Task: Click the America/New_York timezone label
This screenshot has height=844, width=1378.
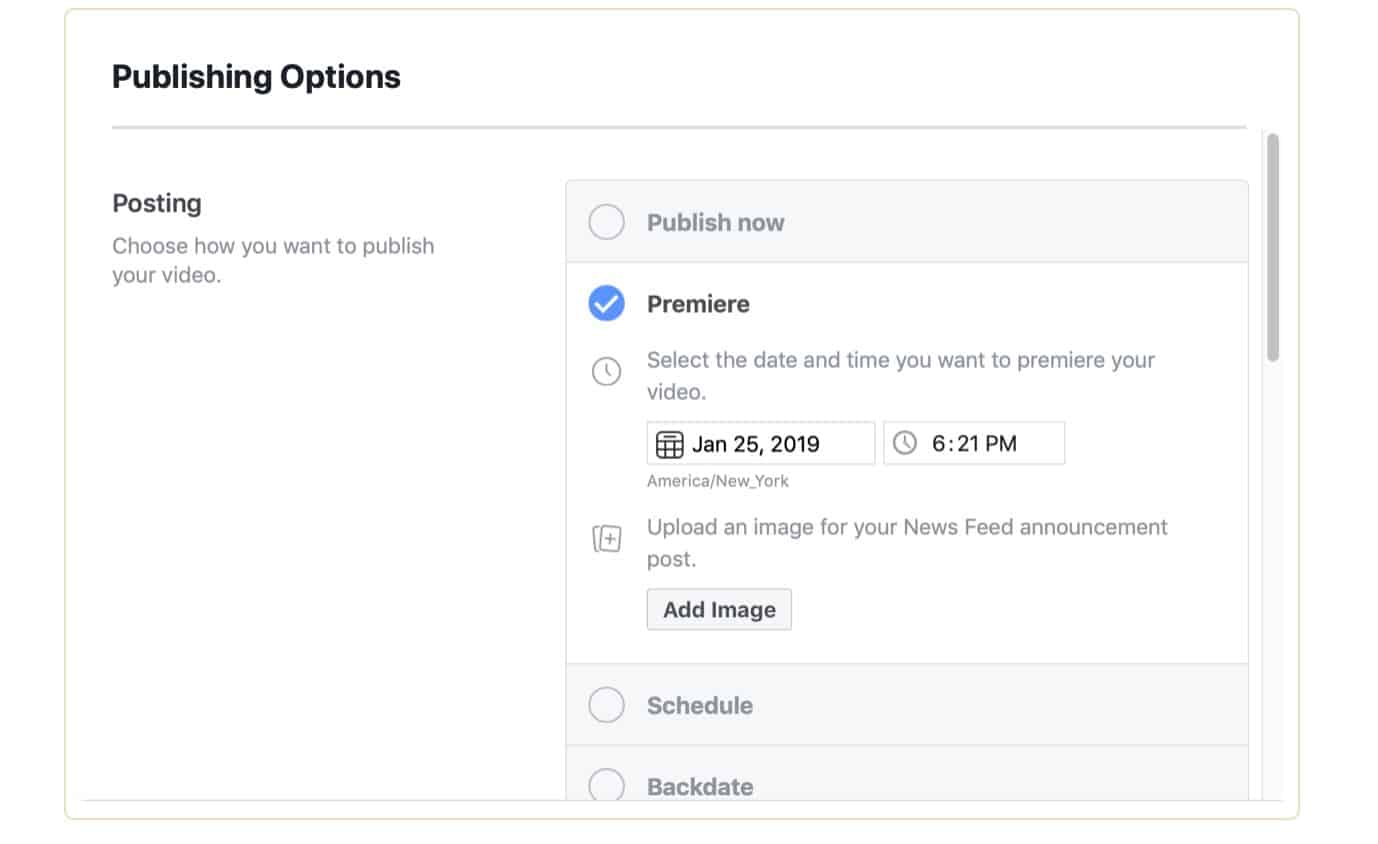Action: [x=717, y=481]
